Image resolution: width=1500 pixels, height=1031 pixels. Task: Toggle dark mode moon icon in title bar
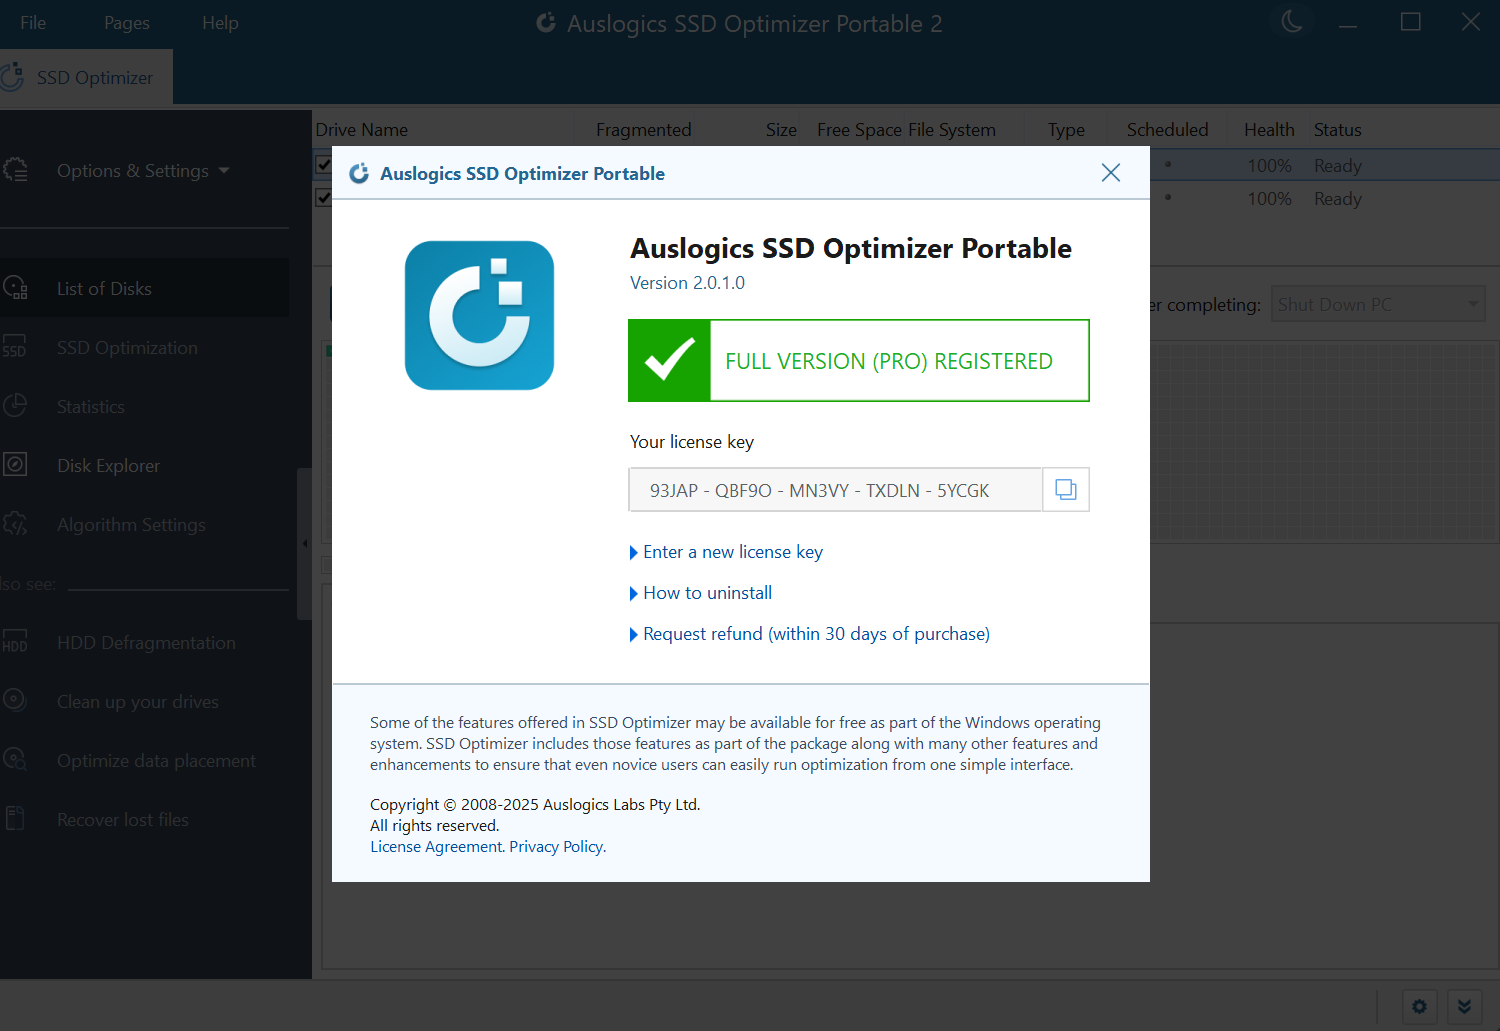[1292, 21]
